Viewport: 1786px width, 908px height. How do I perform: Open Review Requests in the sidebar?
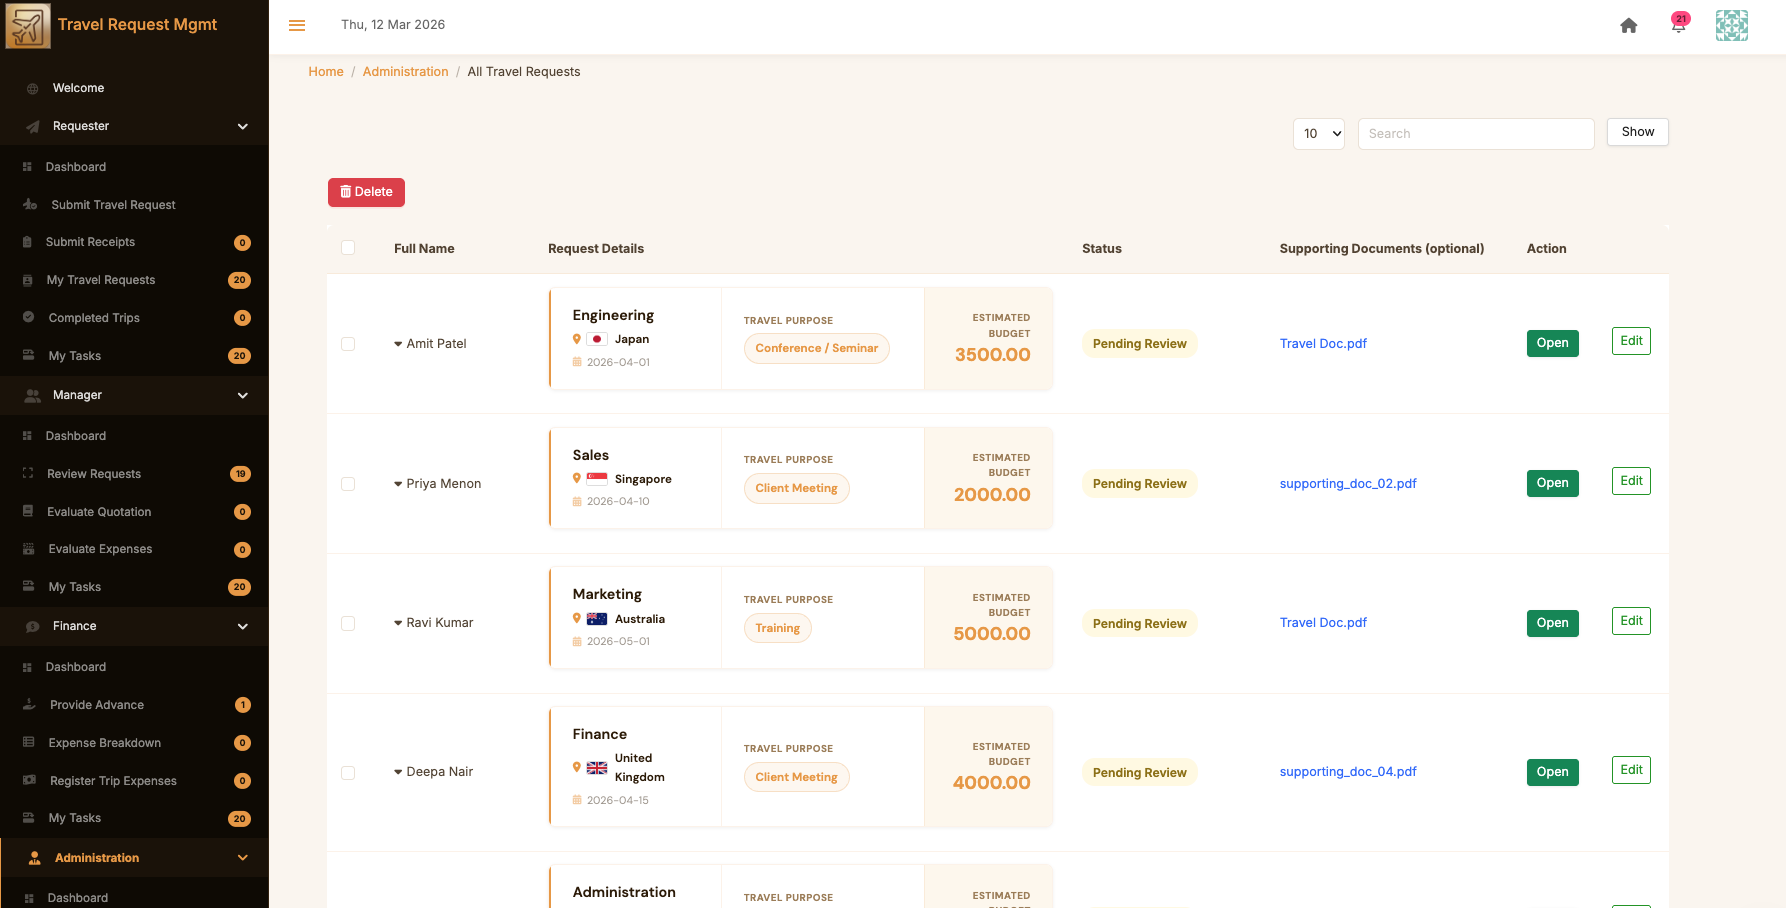[x=94, y=474]
